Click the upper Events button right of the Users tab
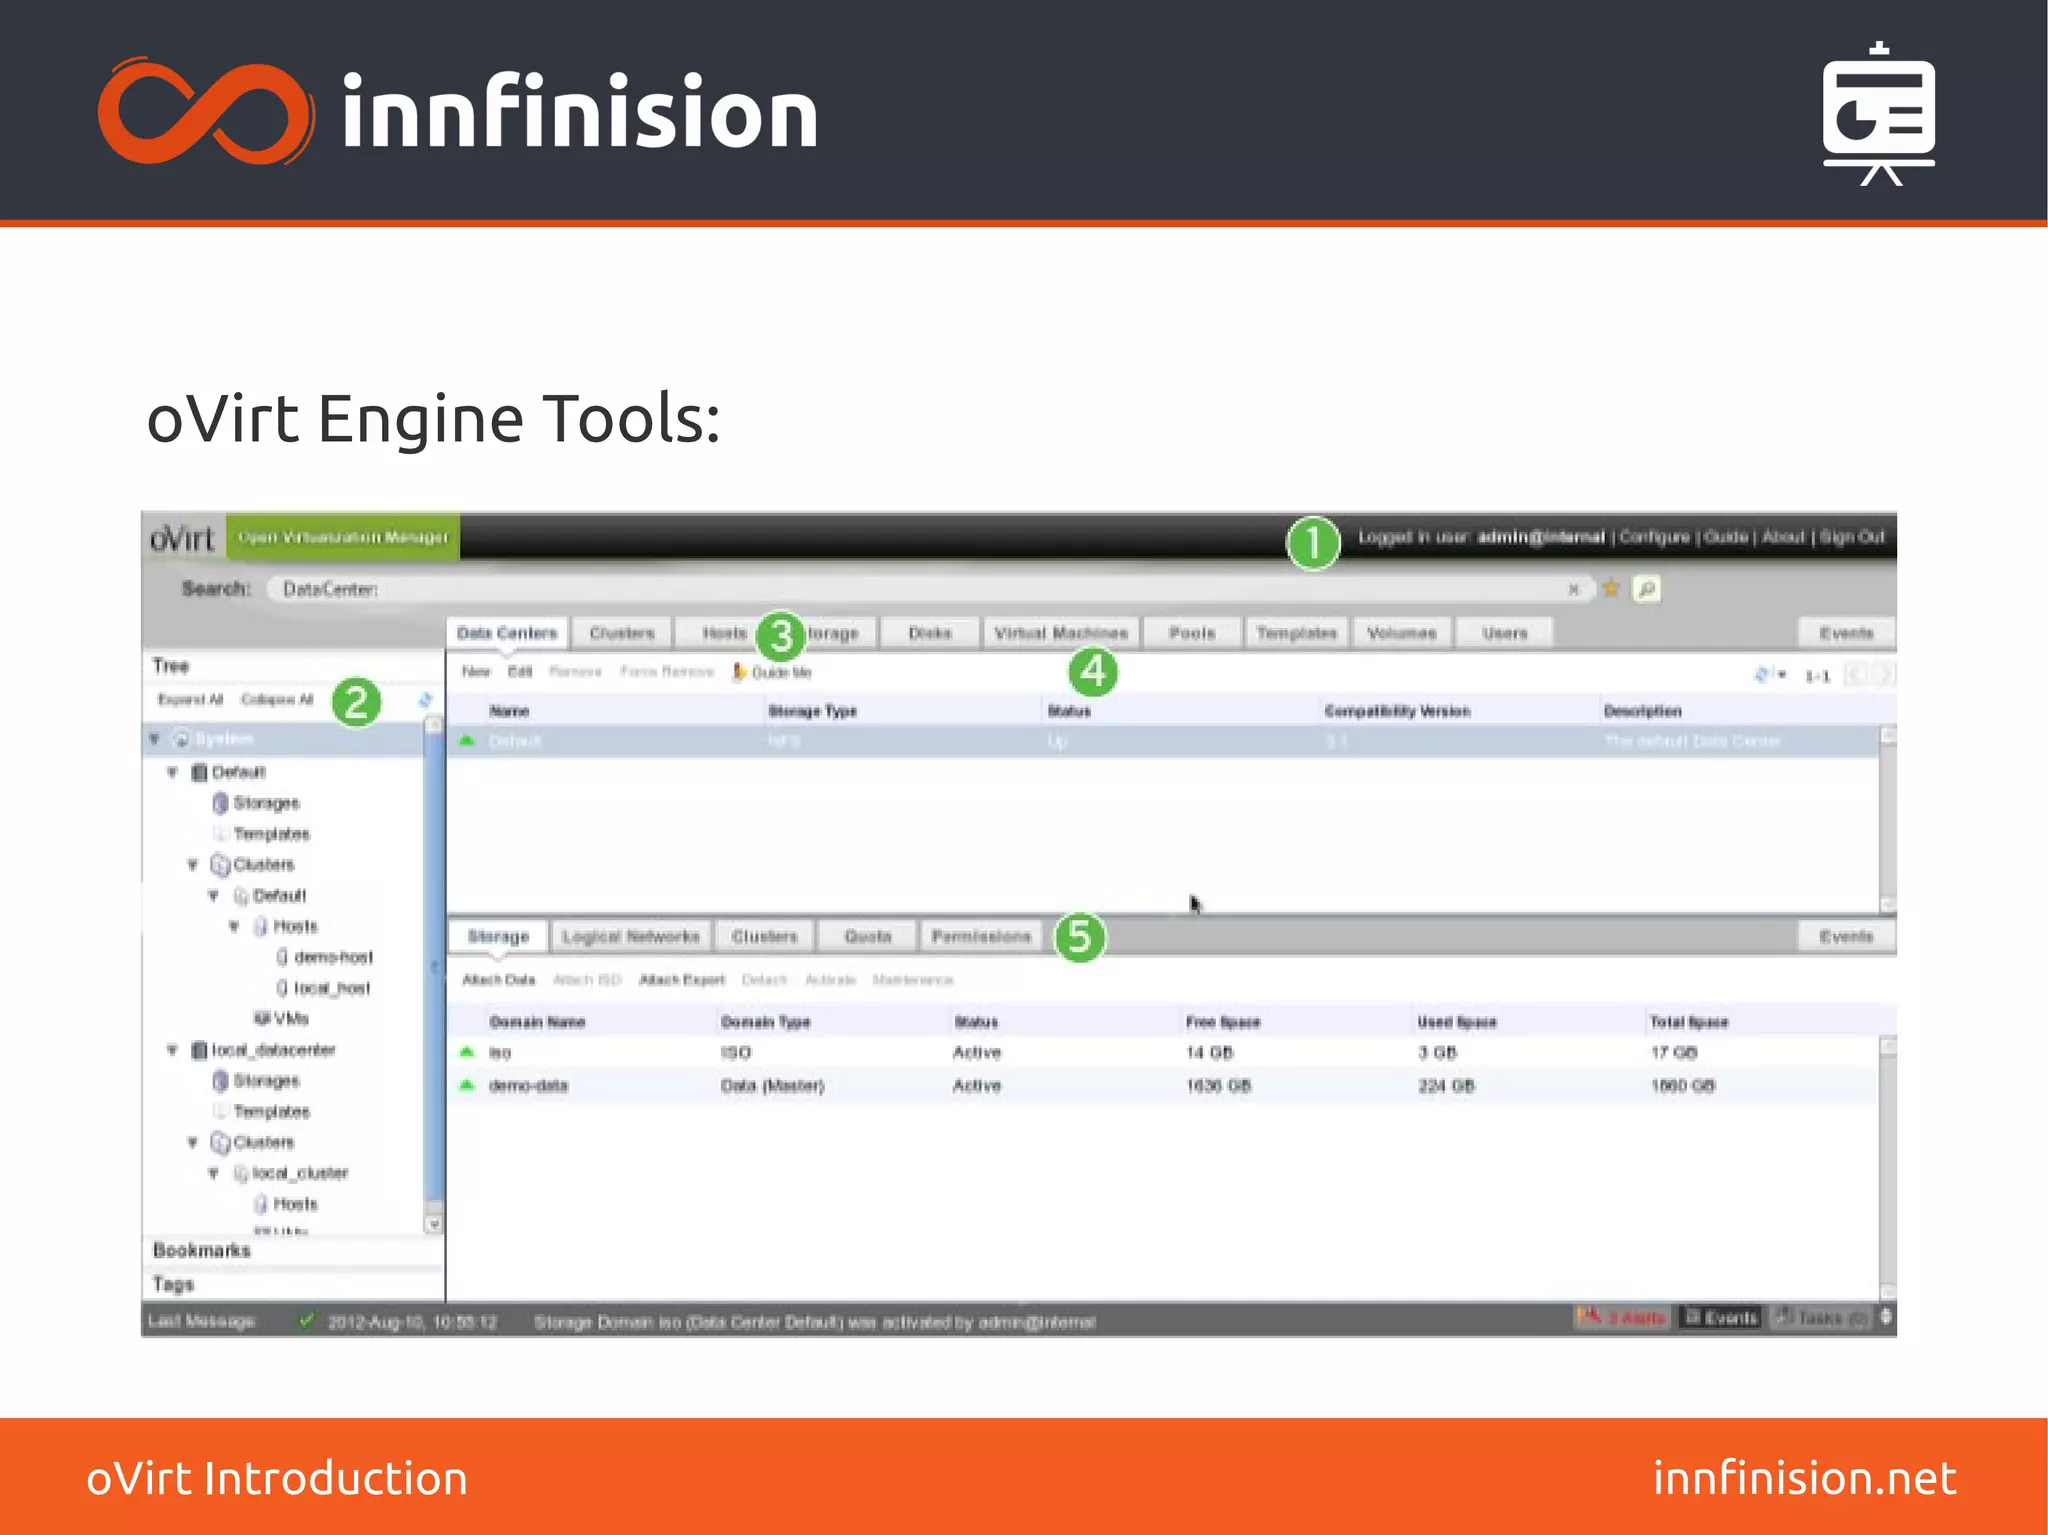2048x1535 pixels. [1846, 633]
